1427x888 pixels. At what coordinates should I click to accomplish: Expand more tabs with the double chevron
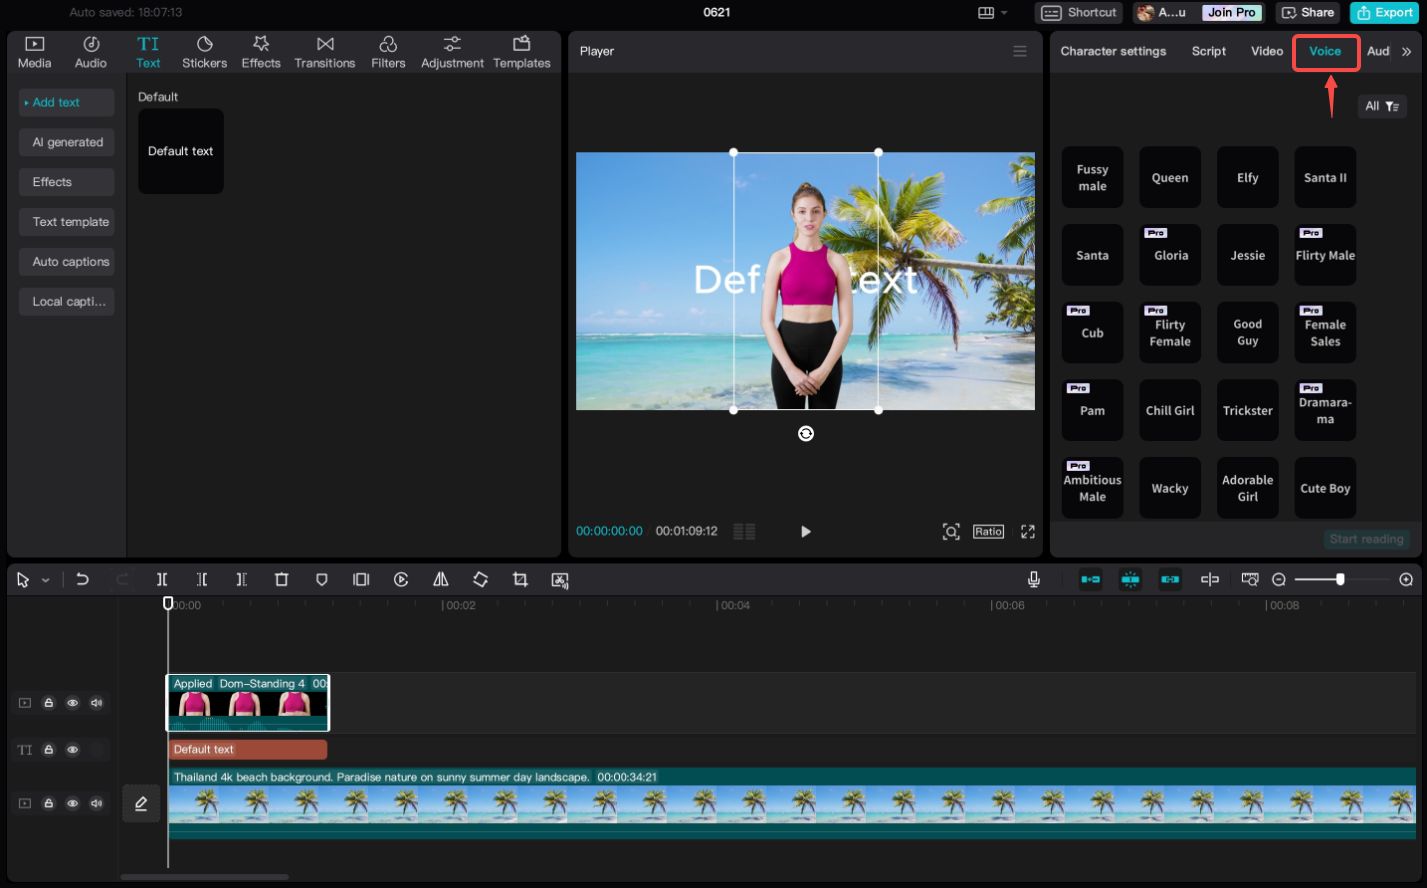1407,52
